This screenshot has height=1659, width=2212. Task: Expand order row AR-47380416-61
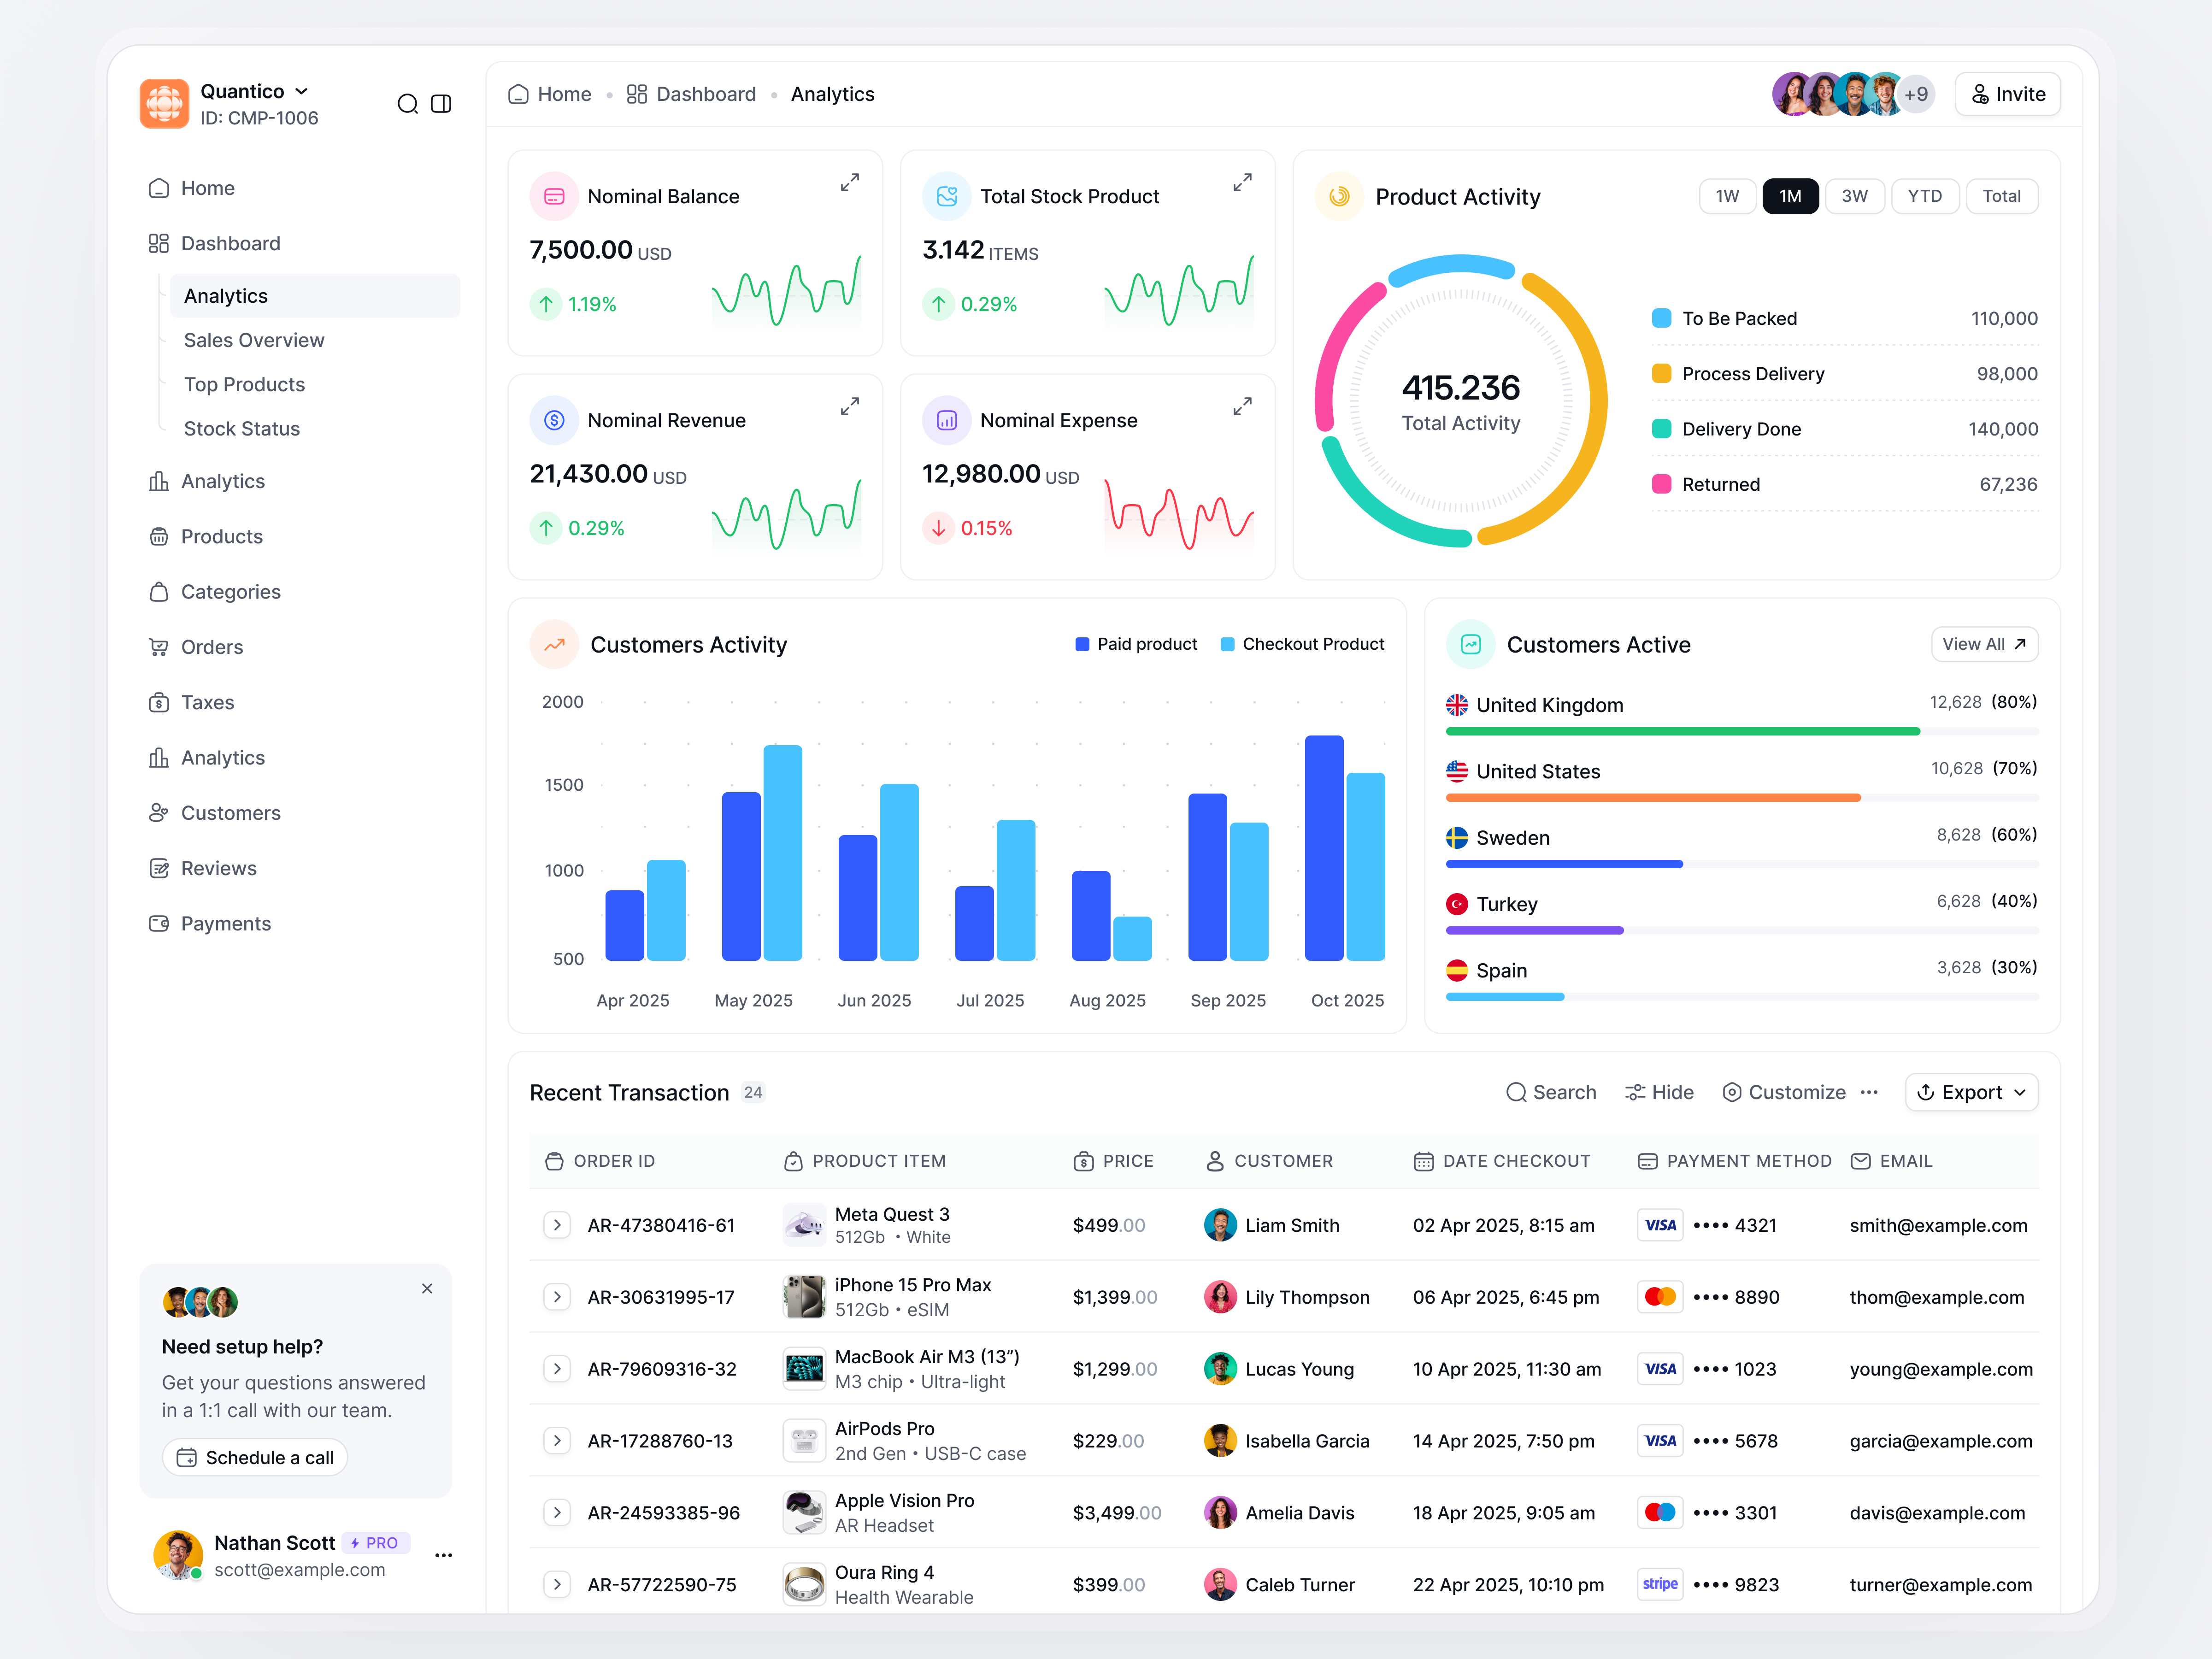tap(557, 1225)
